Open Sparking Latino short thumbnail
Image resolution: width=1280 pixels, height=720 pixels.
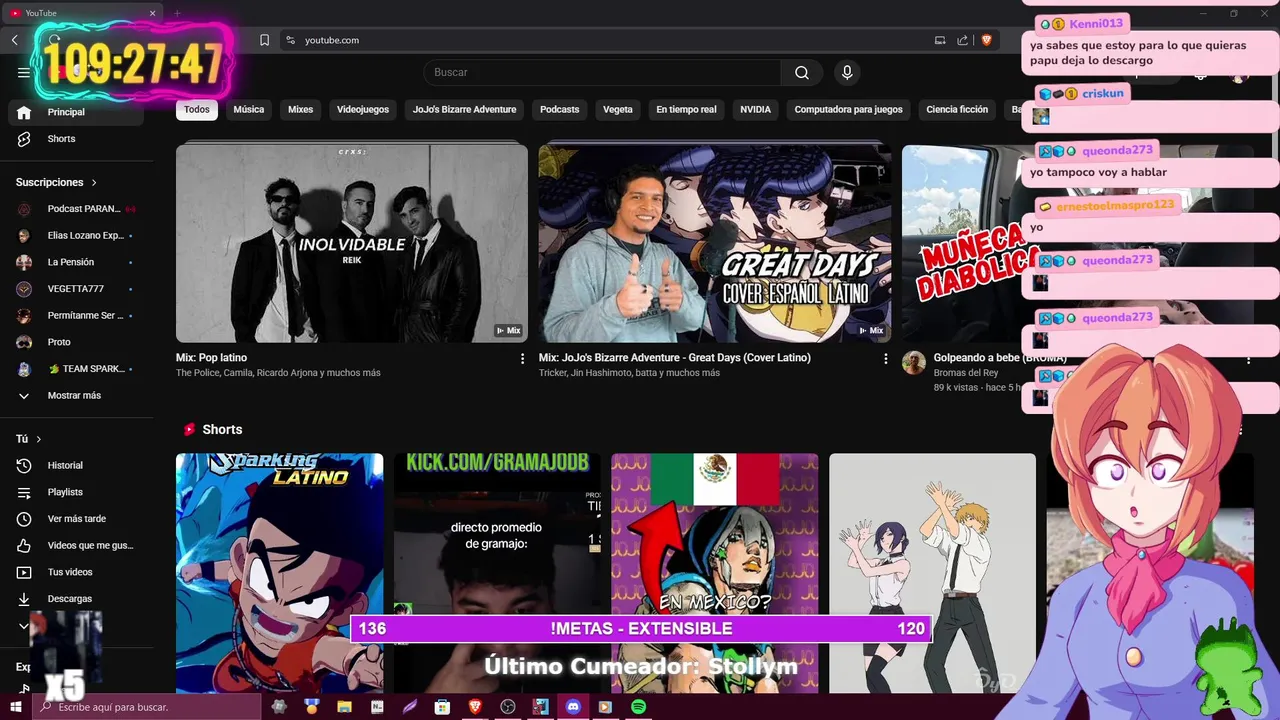pos(279,573)
